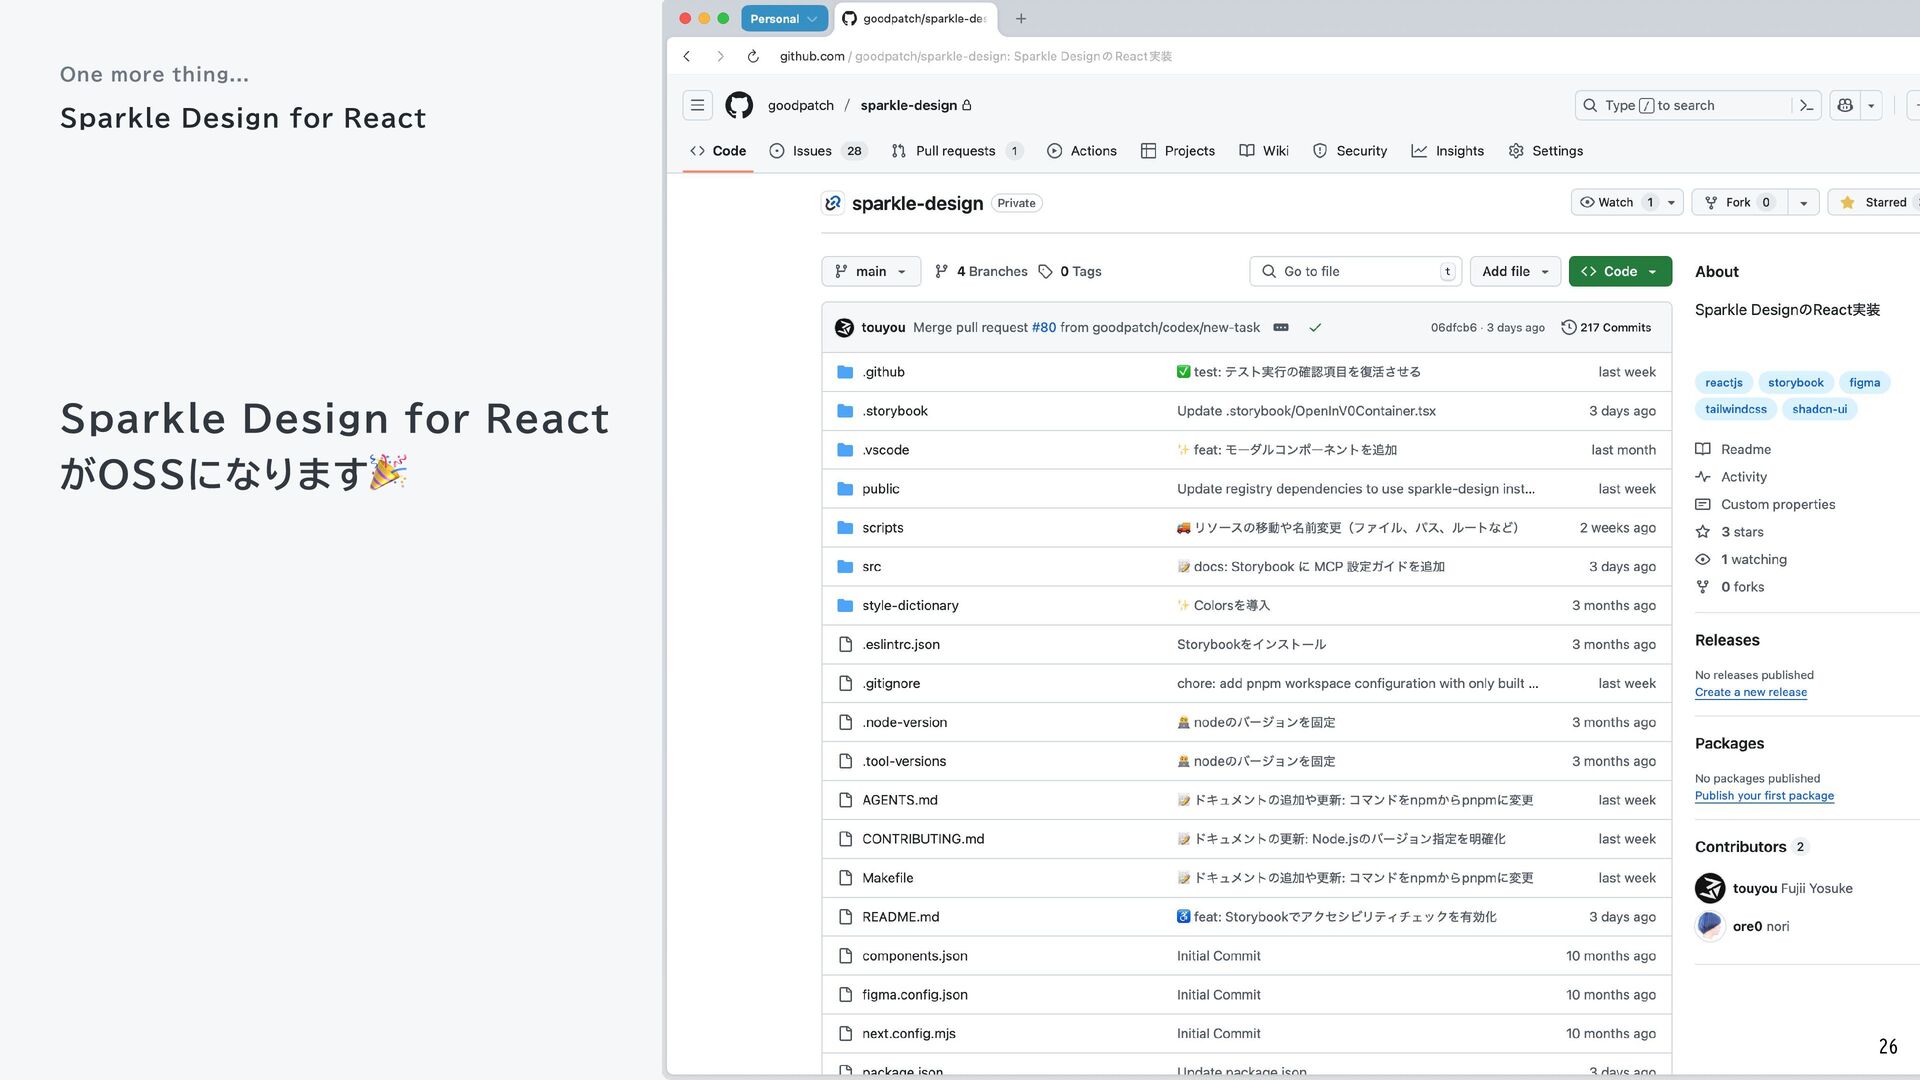Select the shadcn-ui topic tag
Screen dimensions: 1920x1080
point(1820,409)
